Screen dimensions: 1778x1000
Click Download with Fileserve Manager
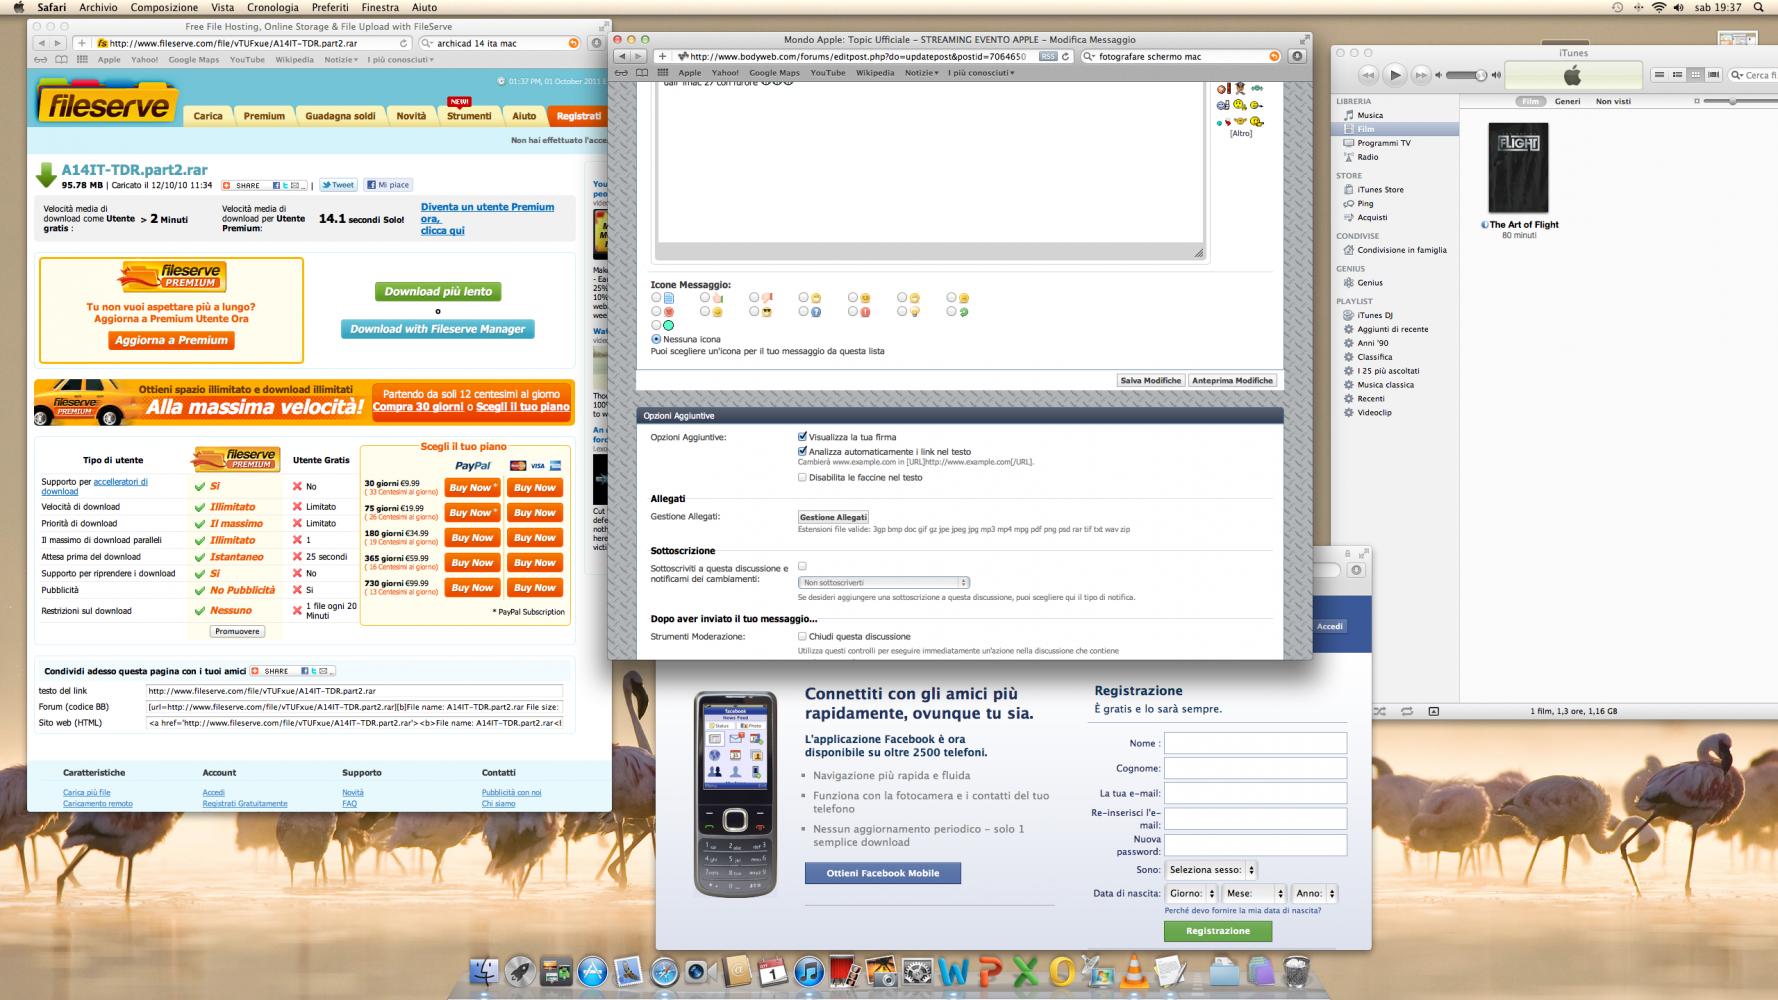(x=437, y=329)
